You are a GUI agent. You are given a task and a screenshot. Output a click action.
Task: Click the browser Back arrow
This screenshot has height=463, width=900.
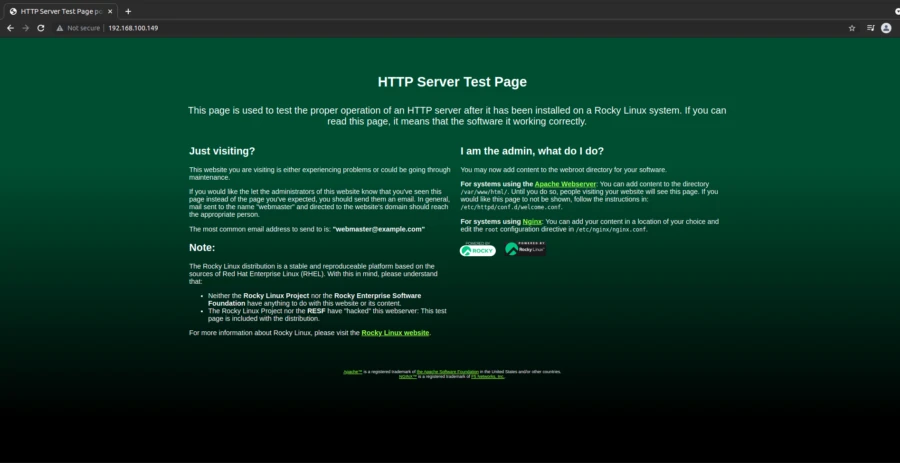pos(10,28)
